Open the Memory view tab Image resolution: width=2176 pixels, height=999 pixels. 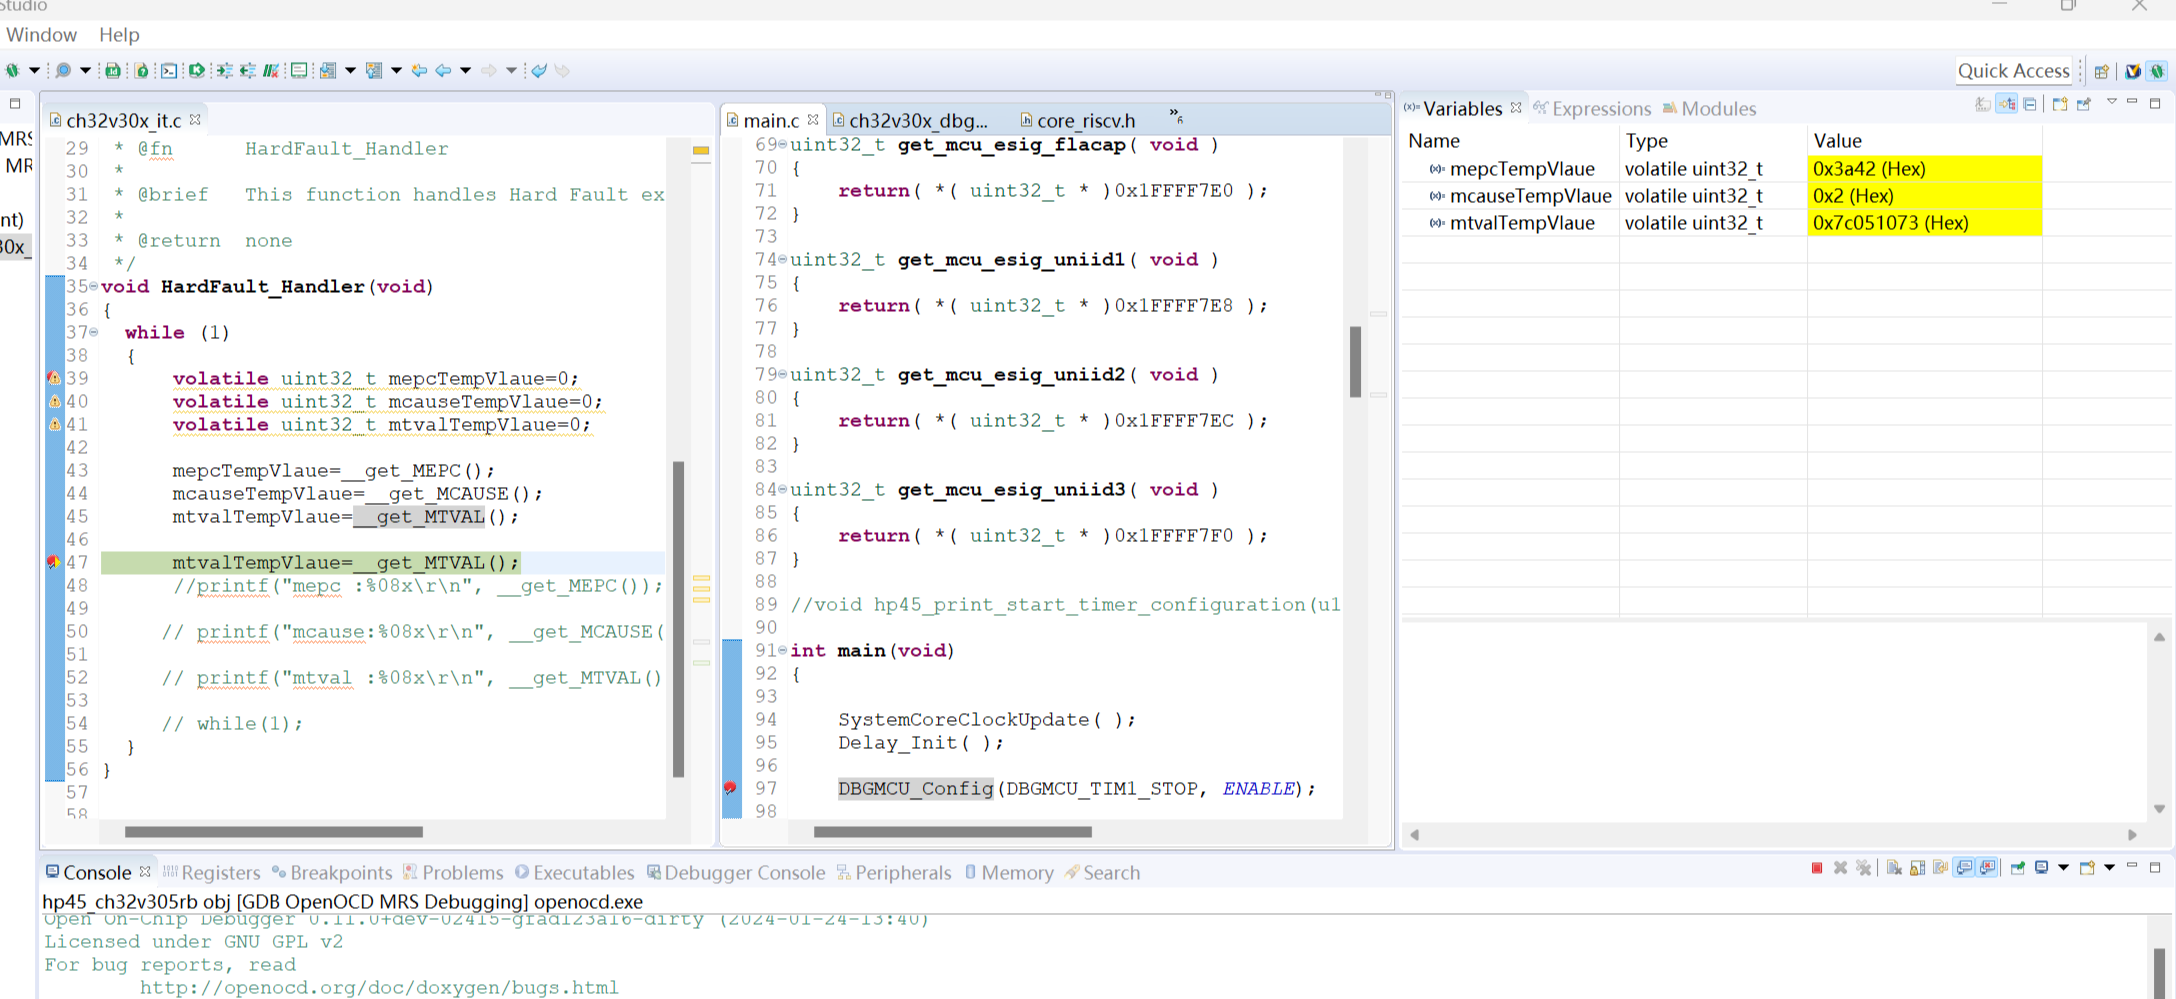[1009, 872]
